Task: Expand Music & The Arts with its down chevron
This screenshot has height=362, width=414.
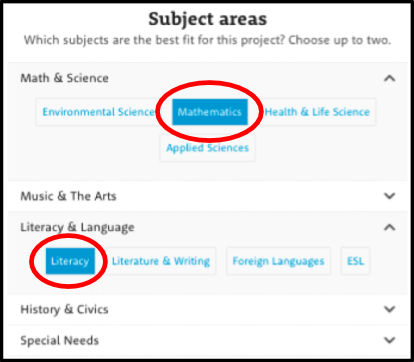Action: [389, 196]
